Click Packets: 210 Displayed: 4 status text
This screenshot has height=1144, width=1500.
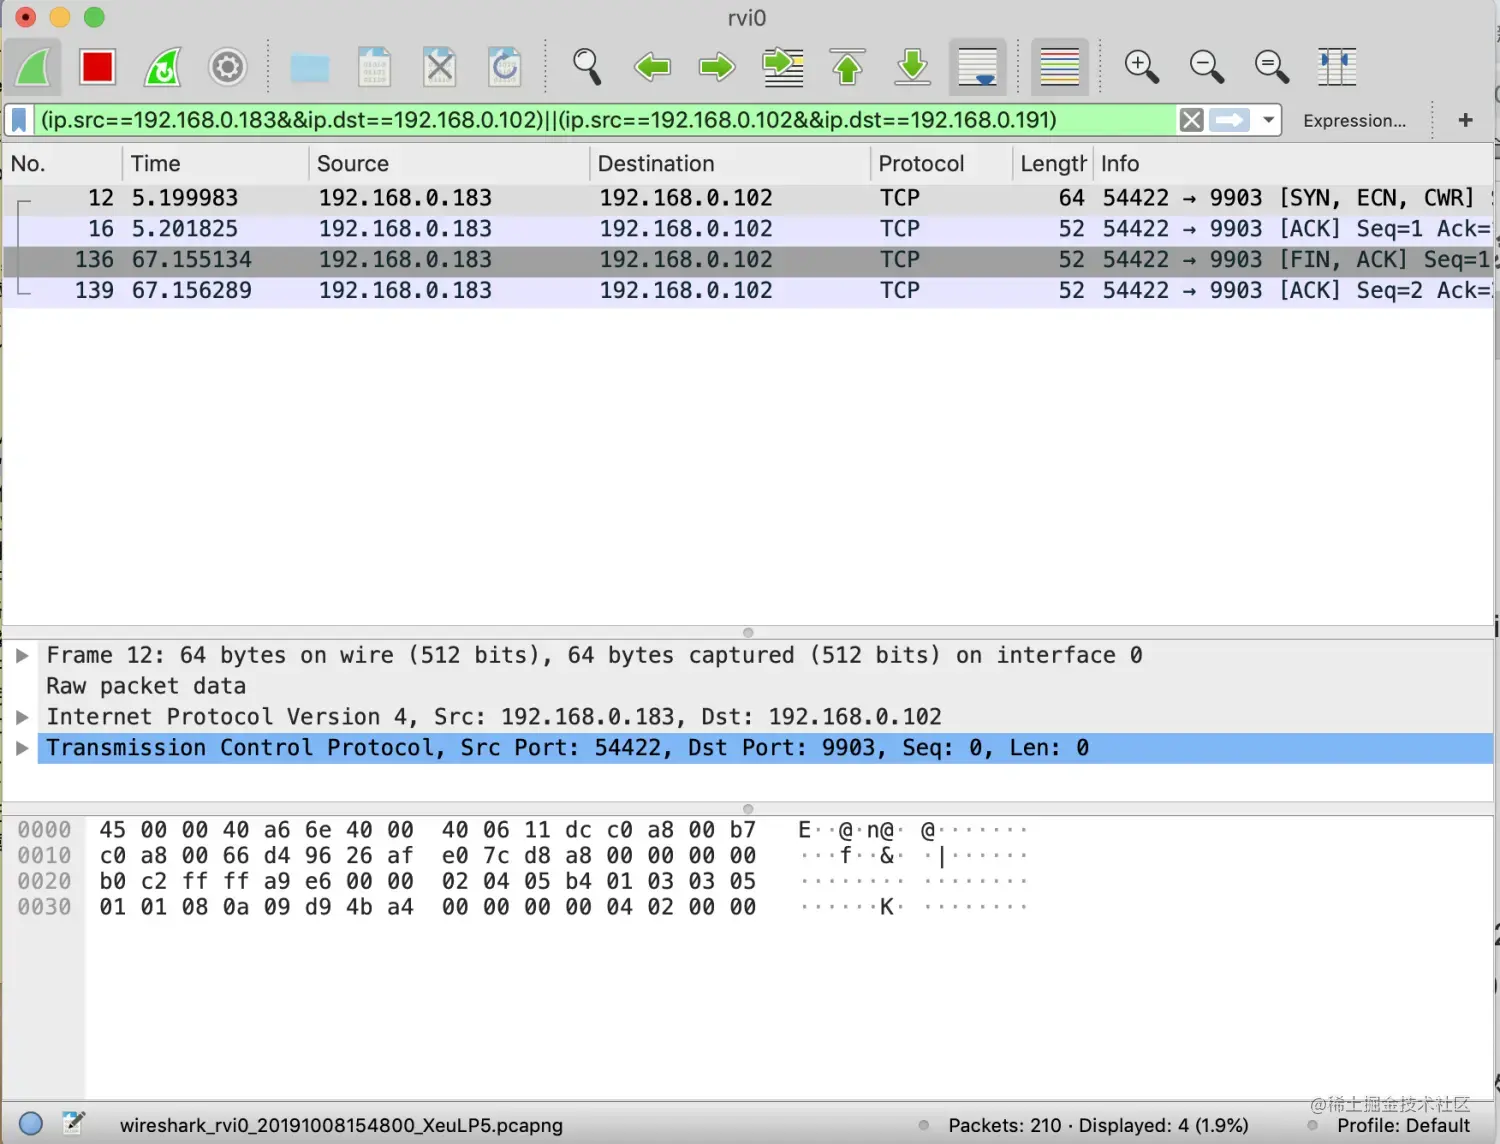pos(1098,1126)
